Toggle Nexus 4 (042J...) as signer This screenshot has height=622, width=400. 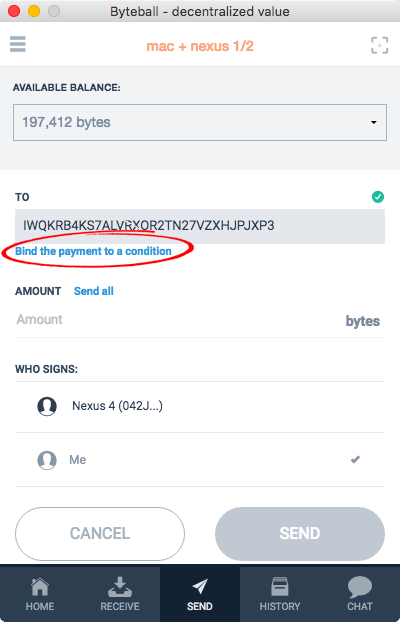(x=200, y=407)
